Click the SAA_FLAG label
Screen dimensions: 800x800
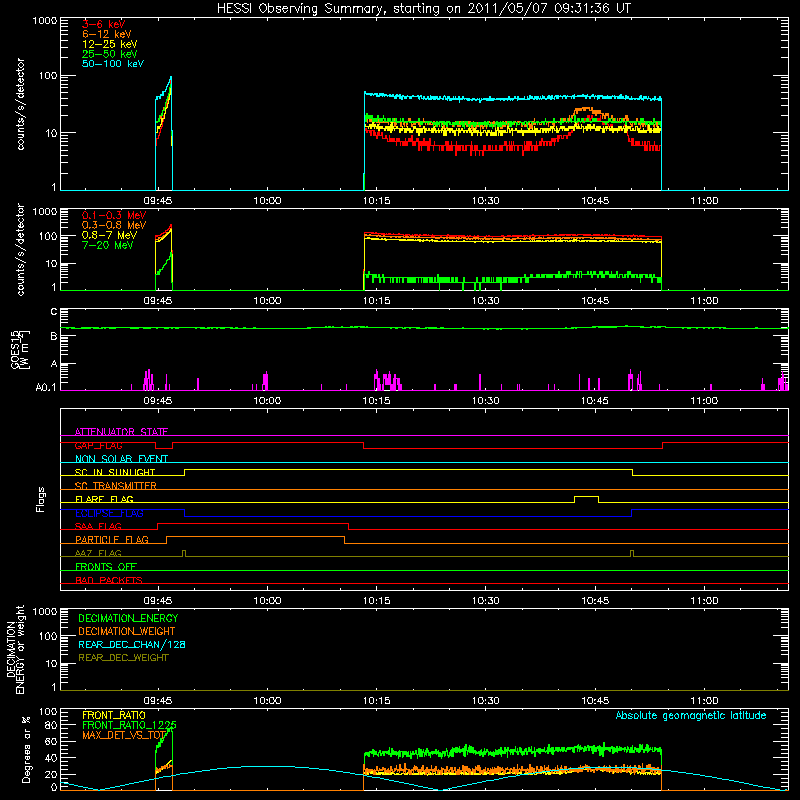click(98, 526)
